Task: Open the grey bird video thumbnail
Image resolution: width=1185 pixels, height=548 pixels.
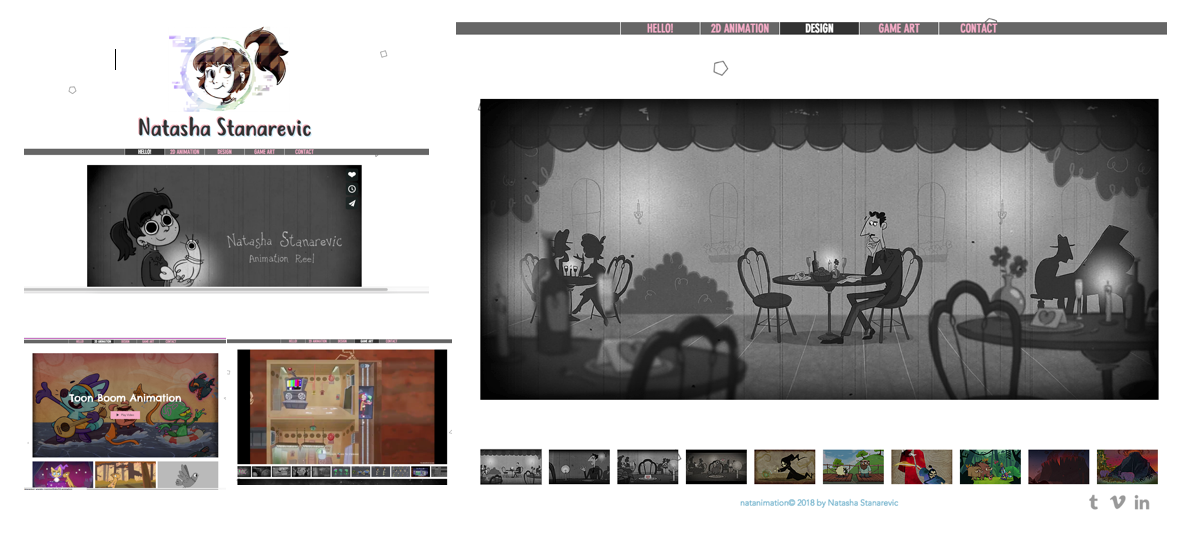Action: click(x=188, y=475)
